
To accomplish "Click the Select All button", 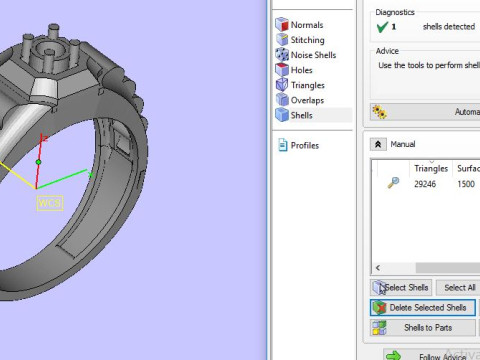I will [x=458, y=288].
